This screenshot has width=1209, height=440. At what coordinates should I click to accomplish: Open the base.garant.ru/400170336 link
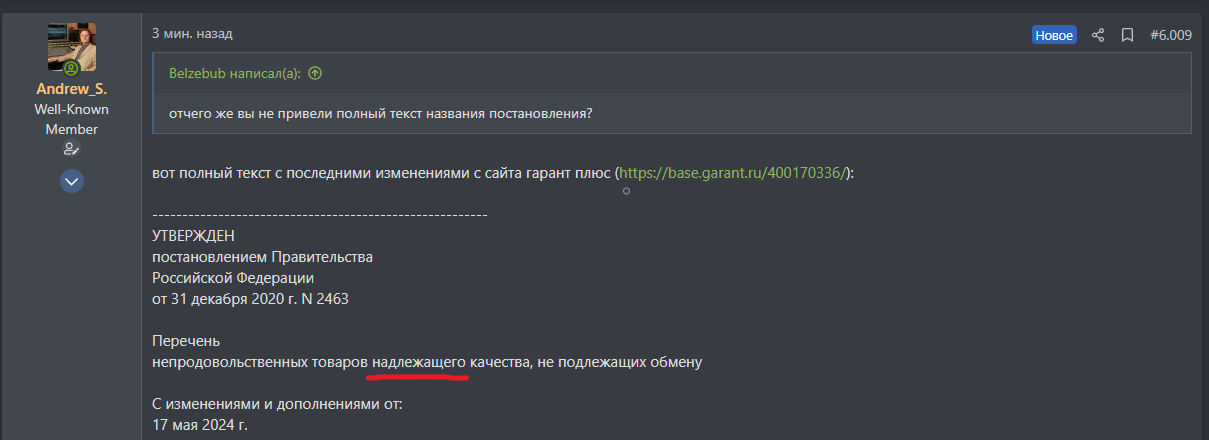(735, 173)
